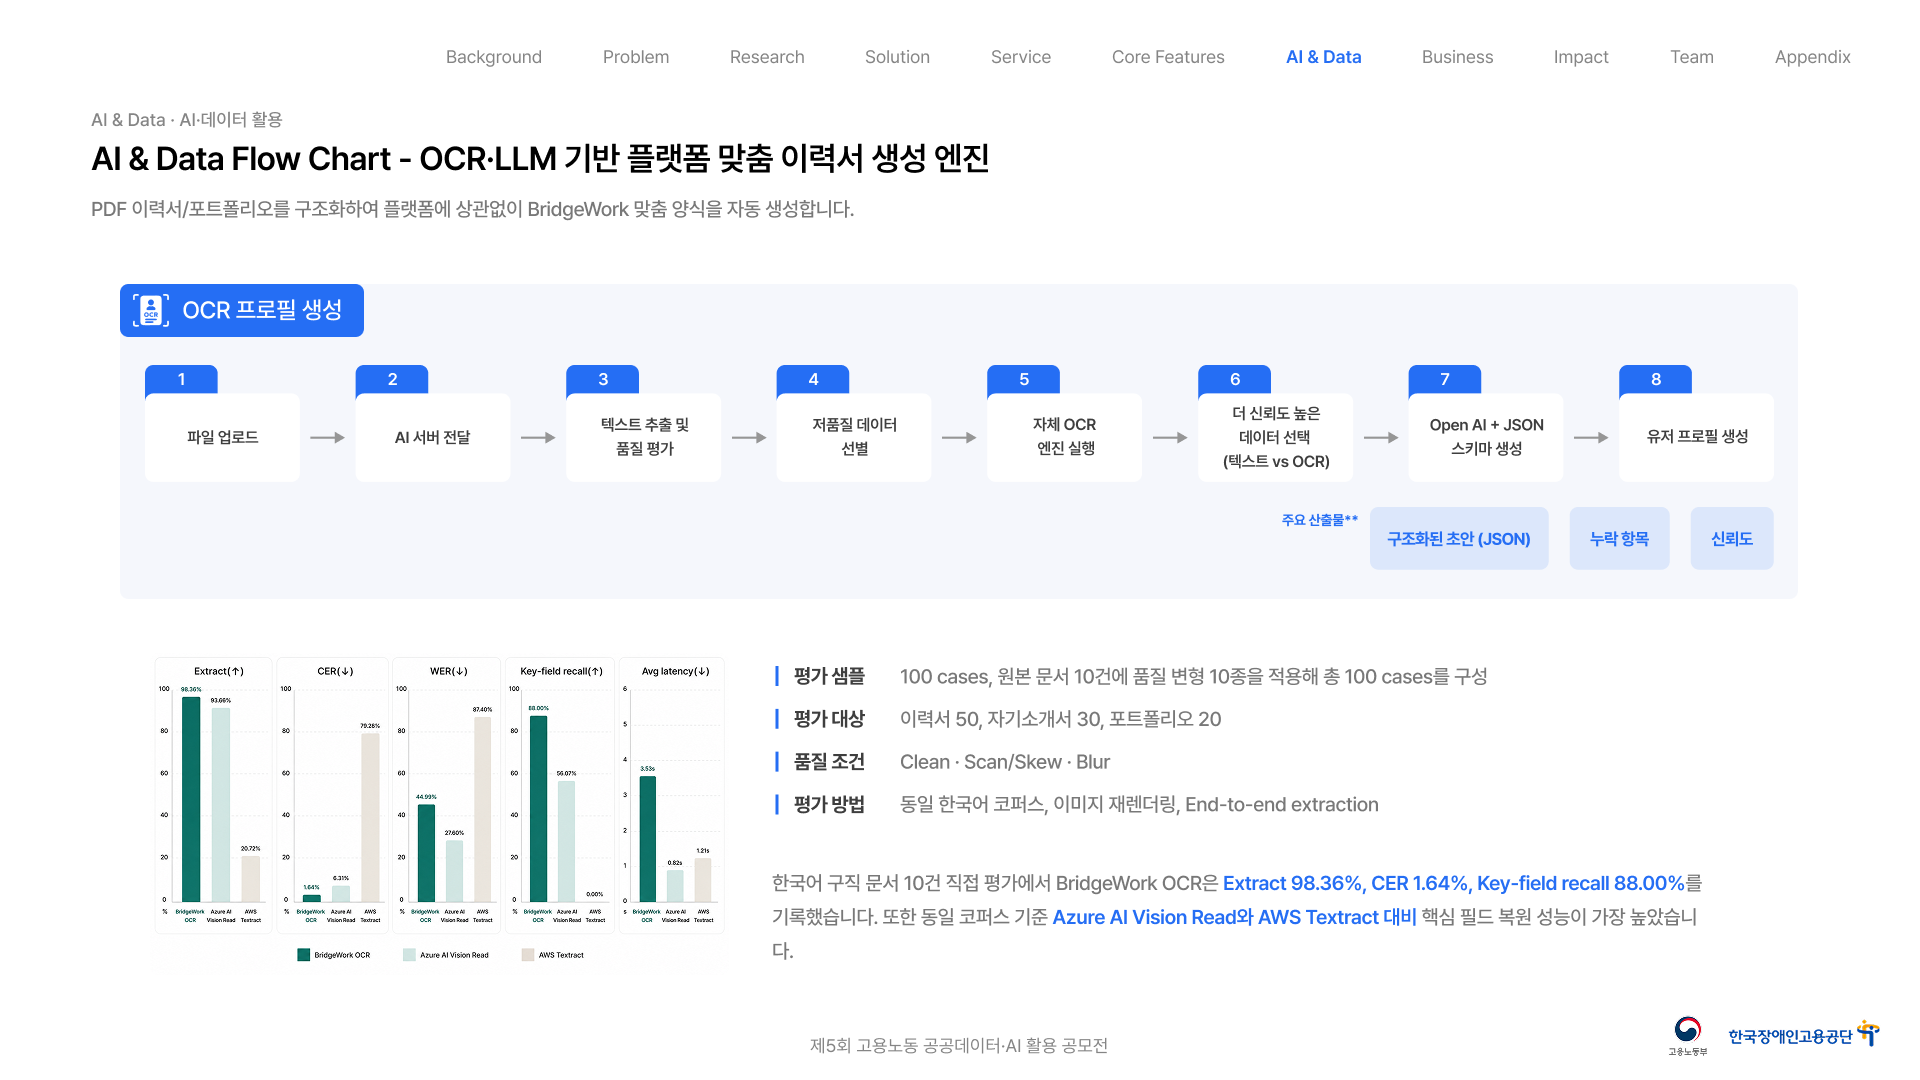Open the Extract(↑) bar chart
The height and width of the screenshot is (1080, 1920).
pos(214,795)
